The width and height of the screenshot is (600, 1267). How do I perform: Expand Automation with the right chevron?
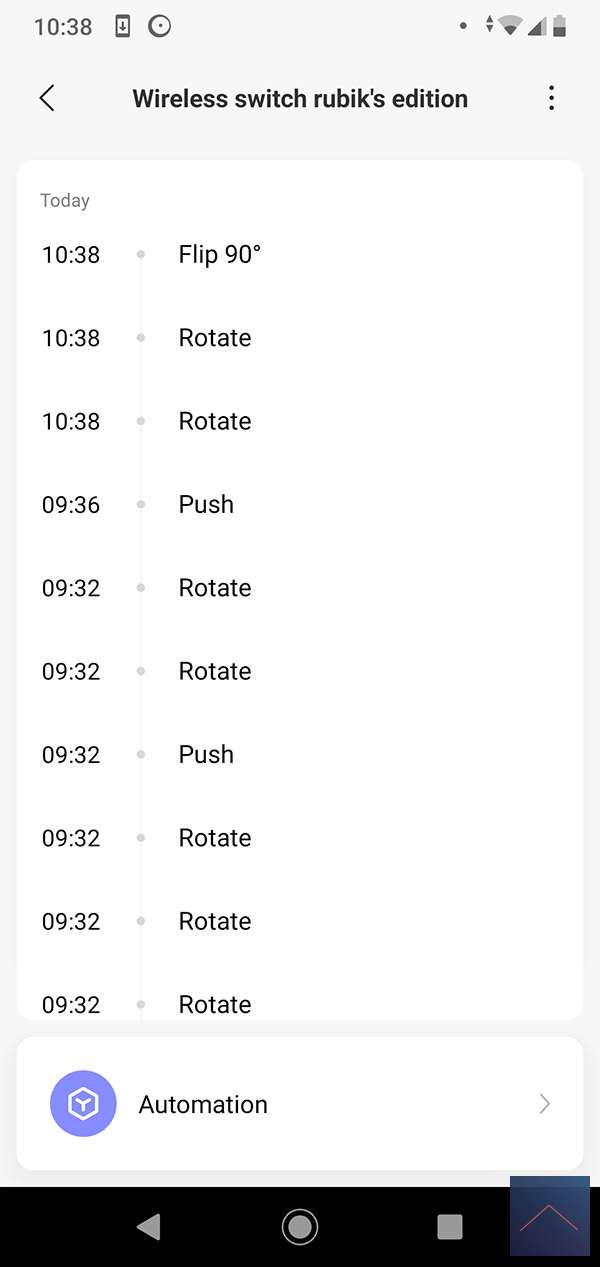point(544,1104)
